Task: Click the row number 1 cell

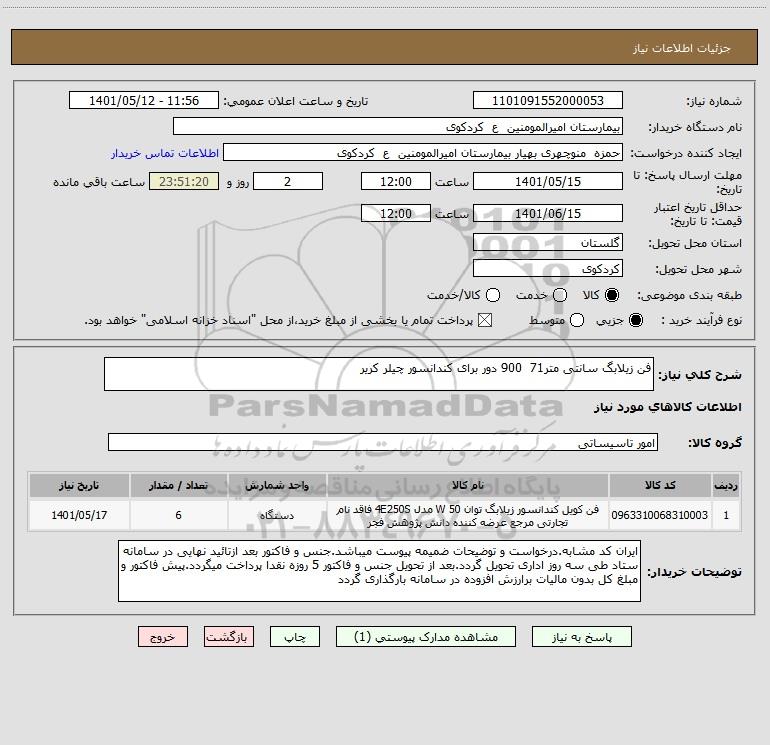Action: coord(726,515)
